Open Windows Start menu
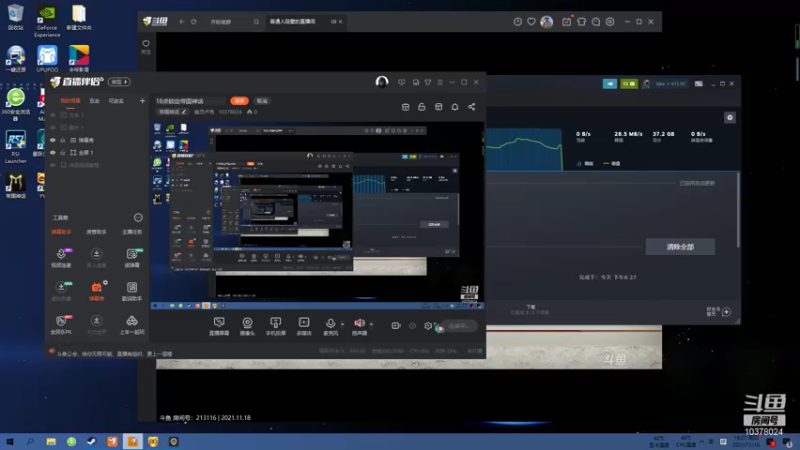Viewport: 800px width, 450px height. (9, 442)
